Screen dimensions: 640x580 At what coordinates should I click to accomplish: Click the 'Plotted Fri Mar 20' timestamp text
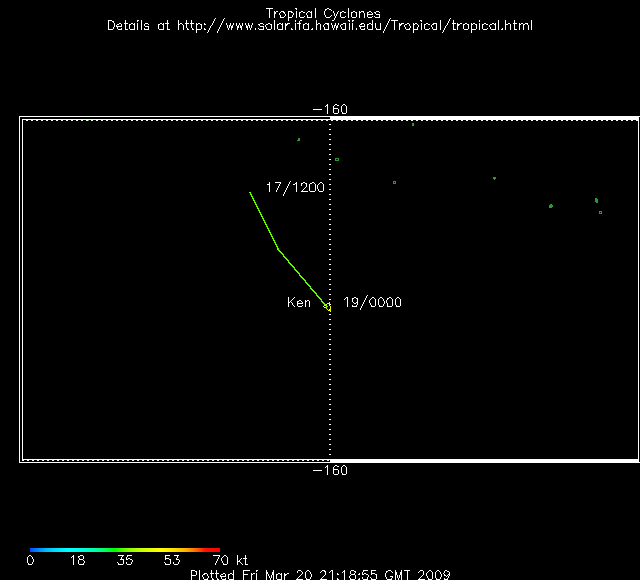(320, 575)
